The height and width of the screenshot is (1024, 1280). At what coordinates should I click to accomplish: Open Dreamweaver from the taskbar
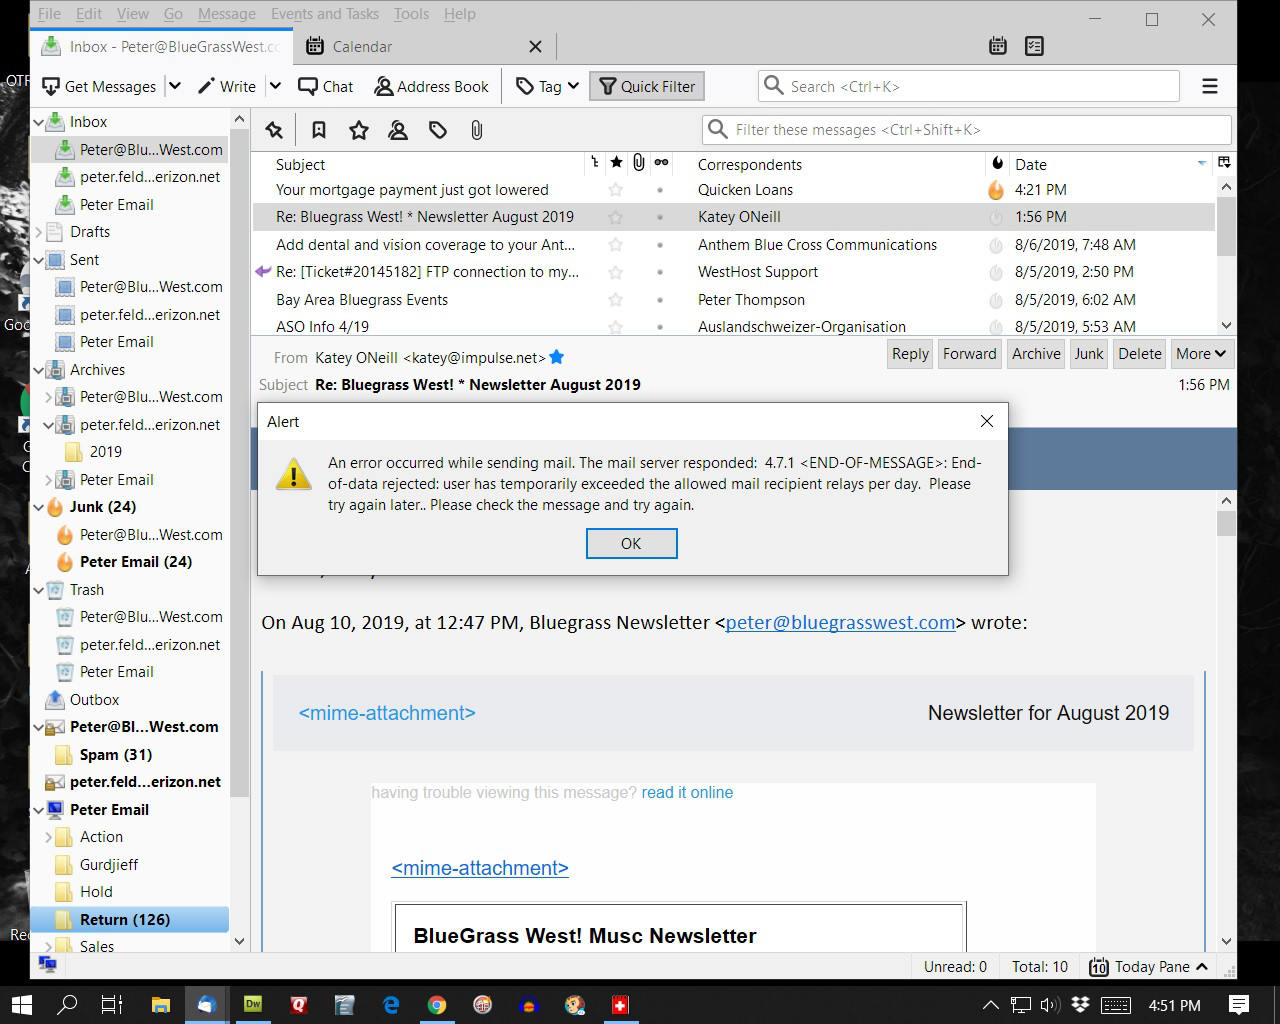253,1005
